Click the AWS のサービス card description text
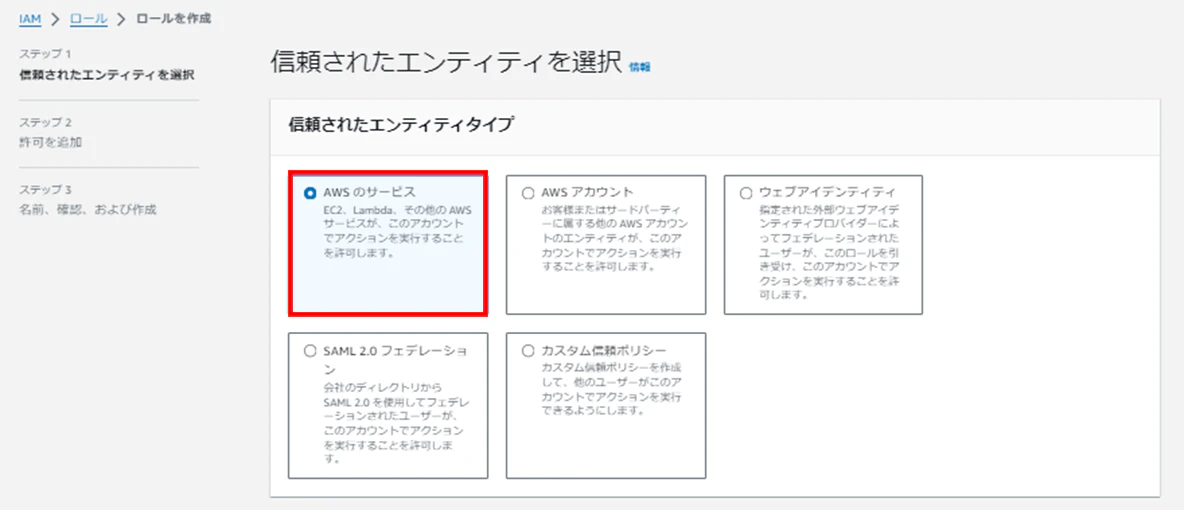Viewport: 1184px width, 510px height. click(x=397, y=231)
